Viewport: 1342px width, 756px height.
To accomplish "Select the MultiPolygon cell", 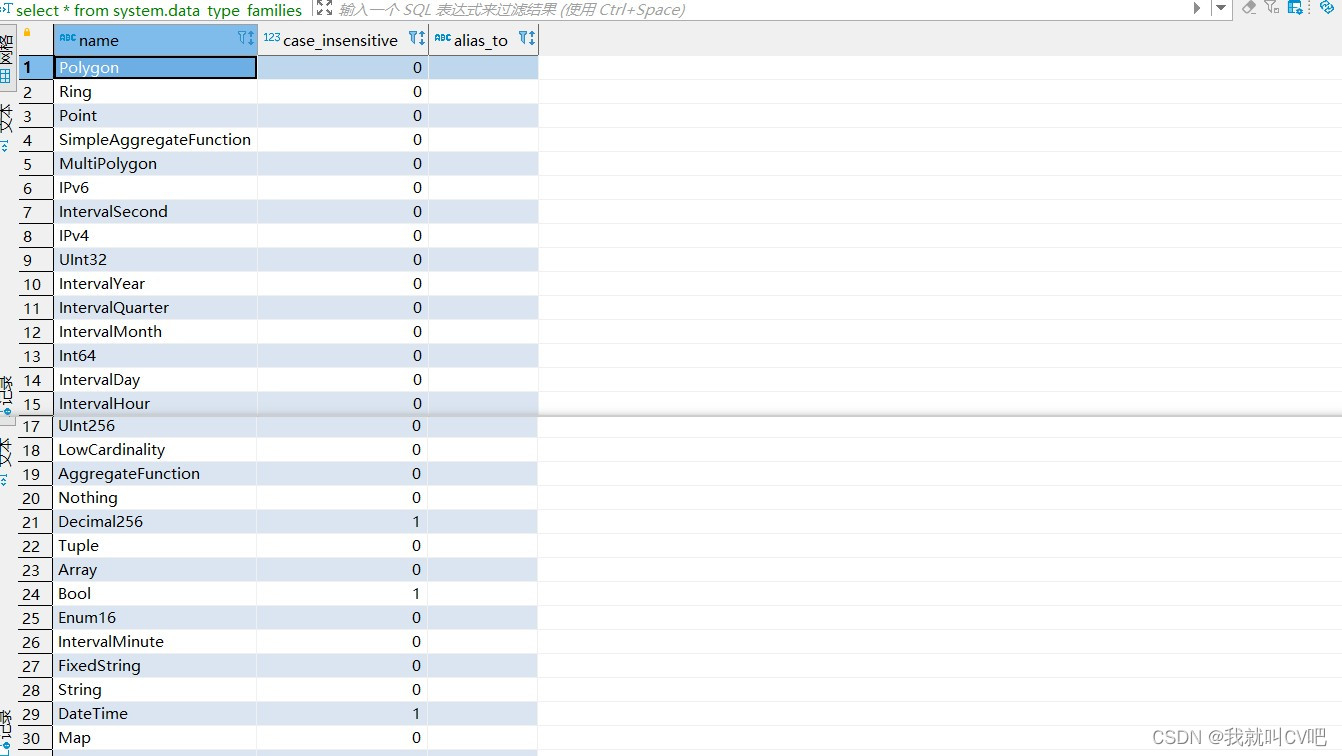I will (156, 164).
